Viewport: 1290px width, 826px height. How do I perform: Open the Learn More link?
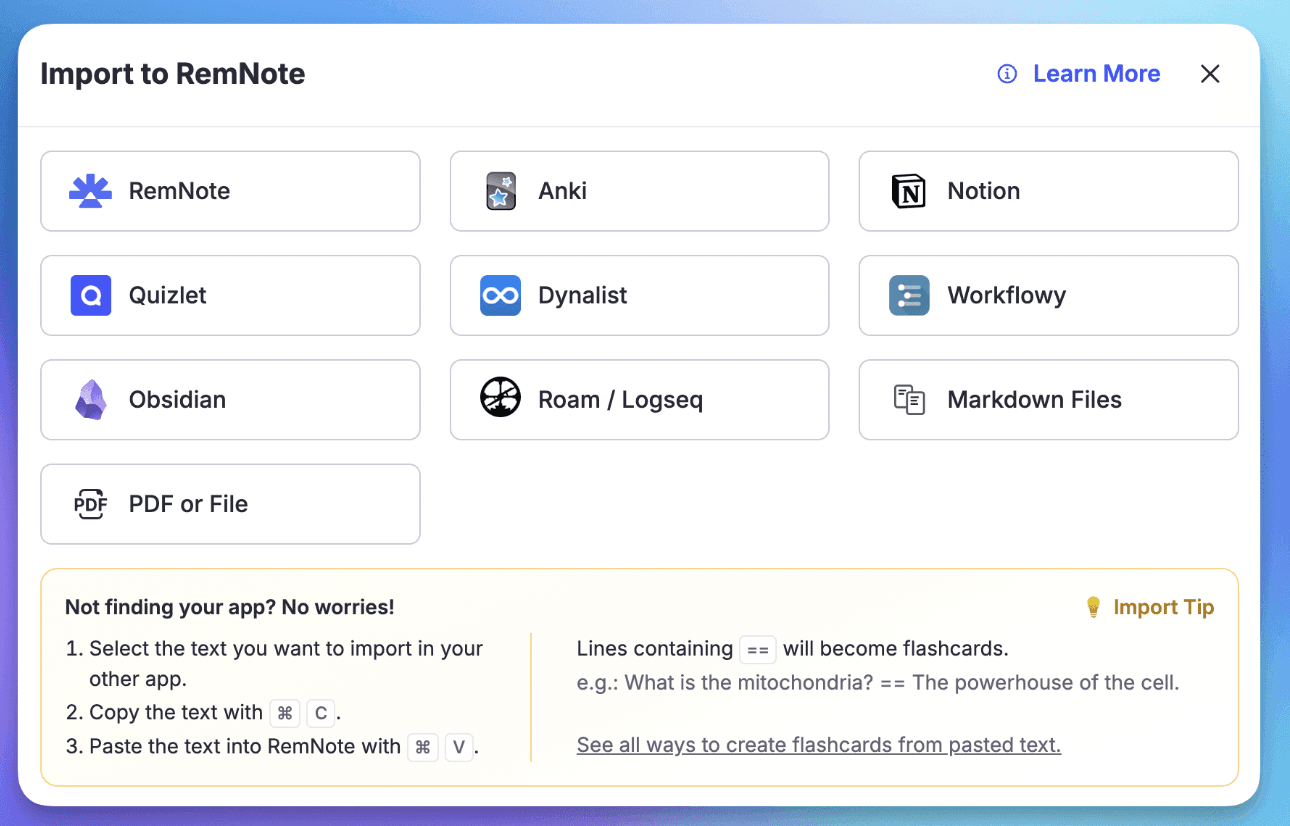point(1096,74)
